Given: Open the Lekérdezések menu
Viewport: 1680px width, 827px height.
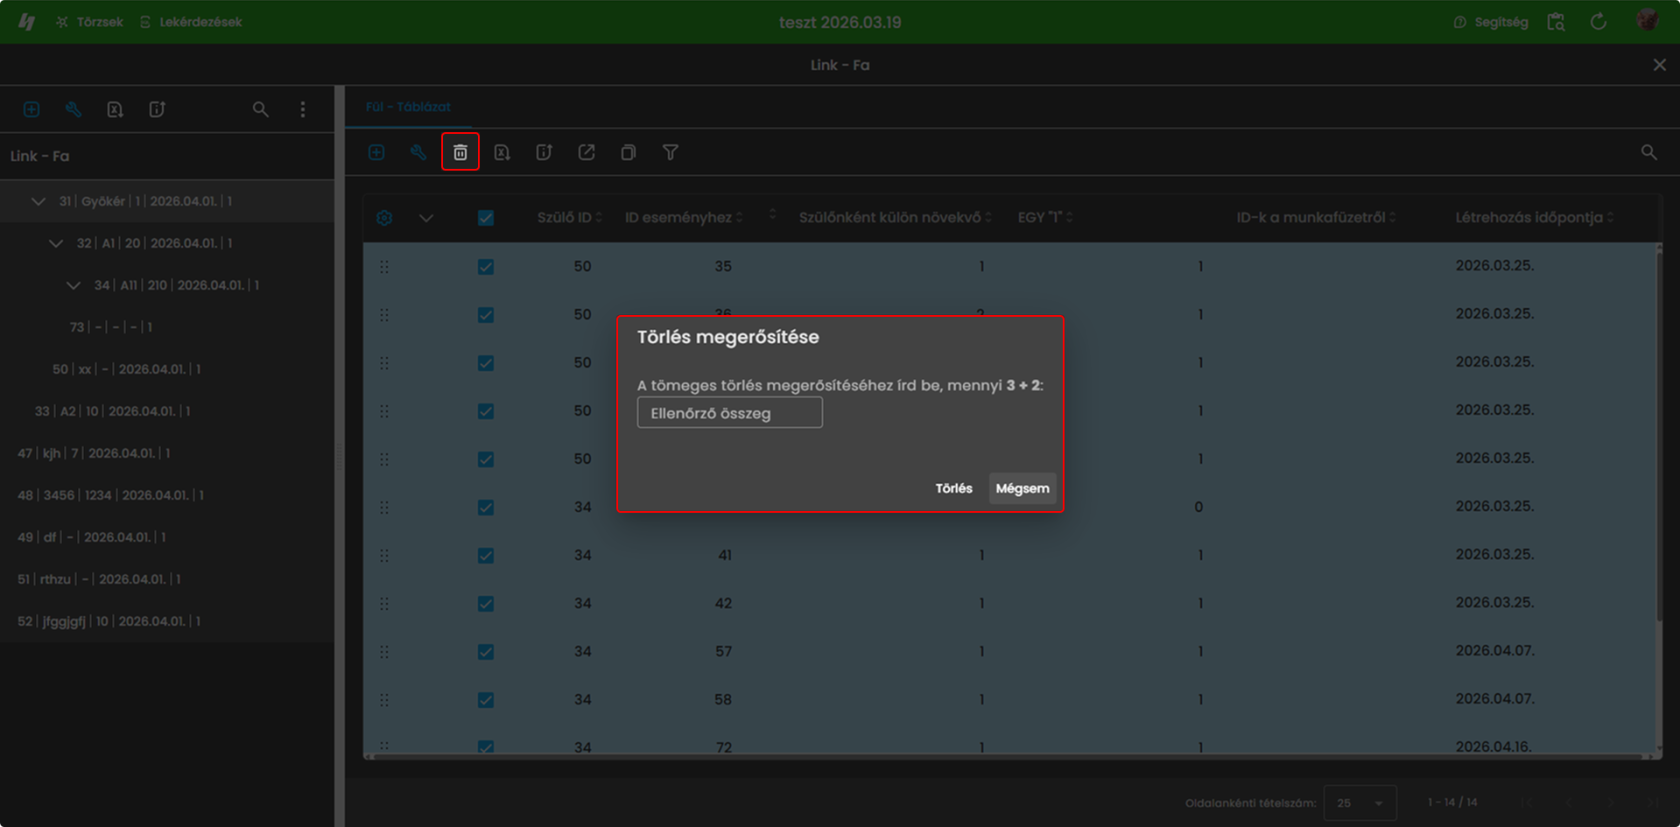Looking at the screenshot, I should (191, 21).
